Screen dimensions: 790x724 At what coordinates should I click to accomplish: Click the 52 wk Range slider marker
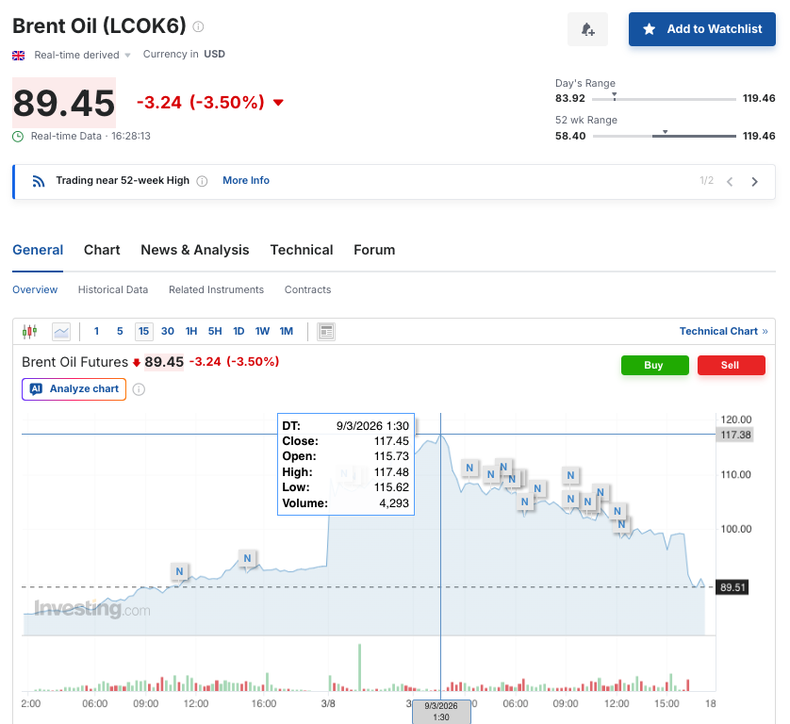(665, 132)
